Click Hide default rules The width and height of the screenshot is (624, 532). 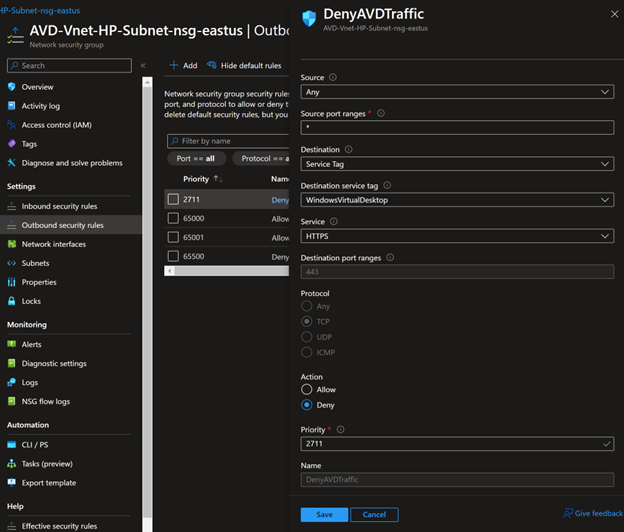pyautogui.click(x=244, y=65)
